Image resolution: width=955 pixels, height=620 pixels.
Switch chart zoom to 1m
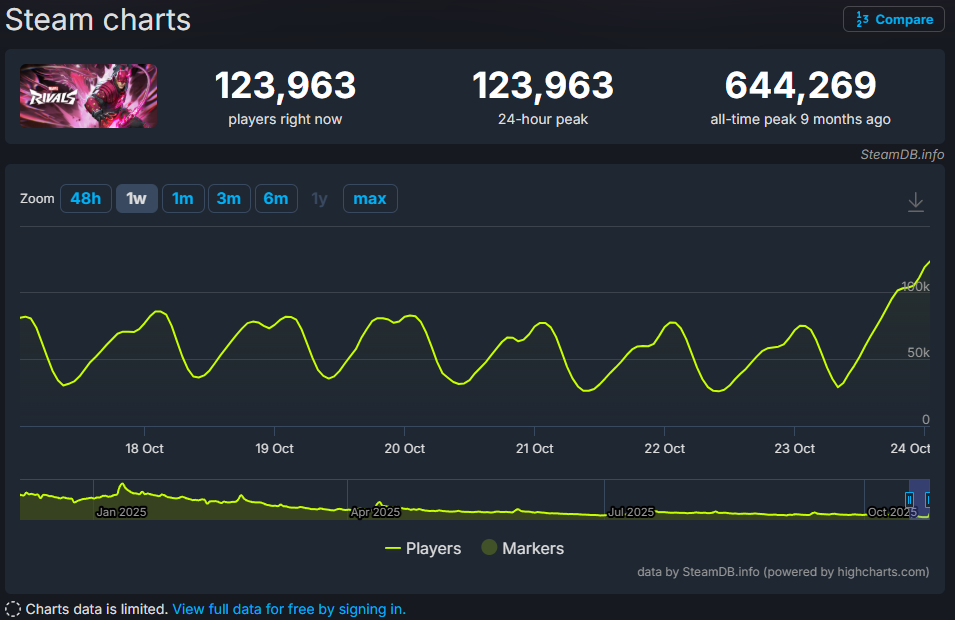coord(183,199)
